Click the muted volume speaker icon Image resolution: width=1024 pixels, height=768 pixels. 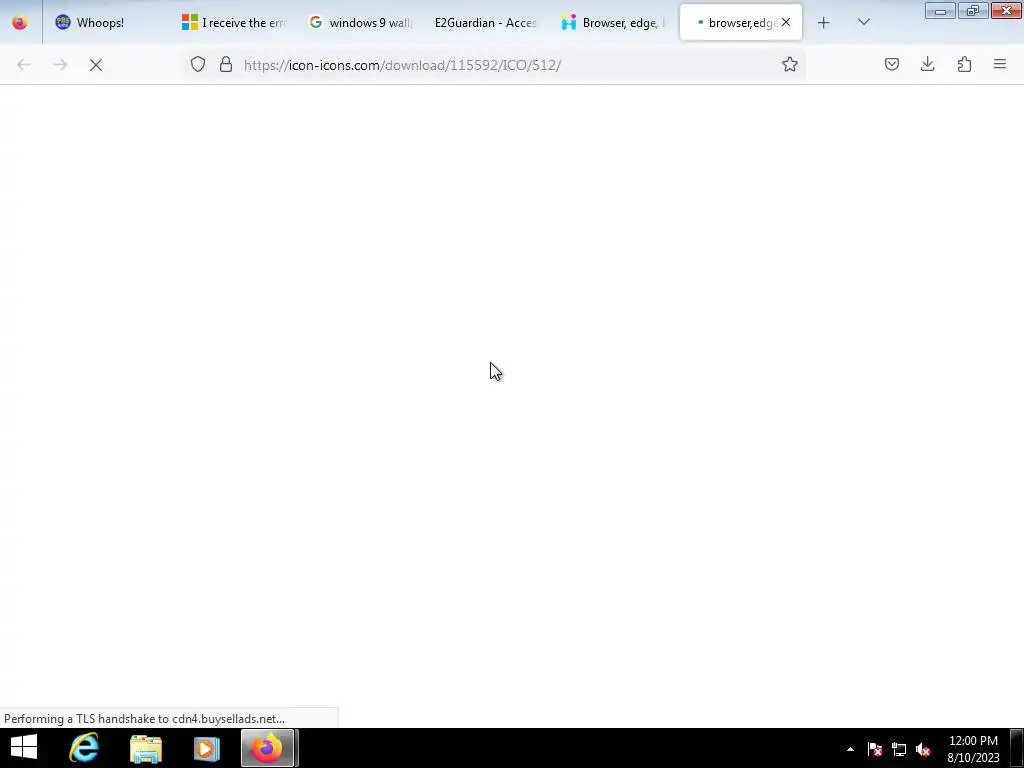923,749
